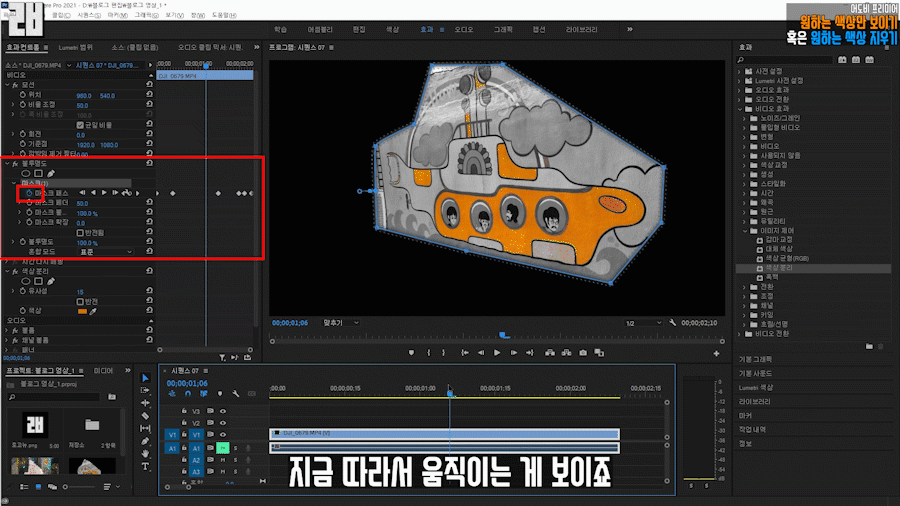Toggle V2 track output eye
Screen dimensions: 900x506
pos(223,423)
